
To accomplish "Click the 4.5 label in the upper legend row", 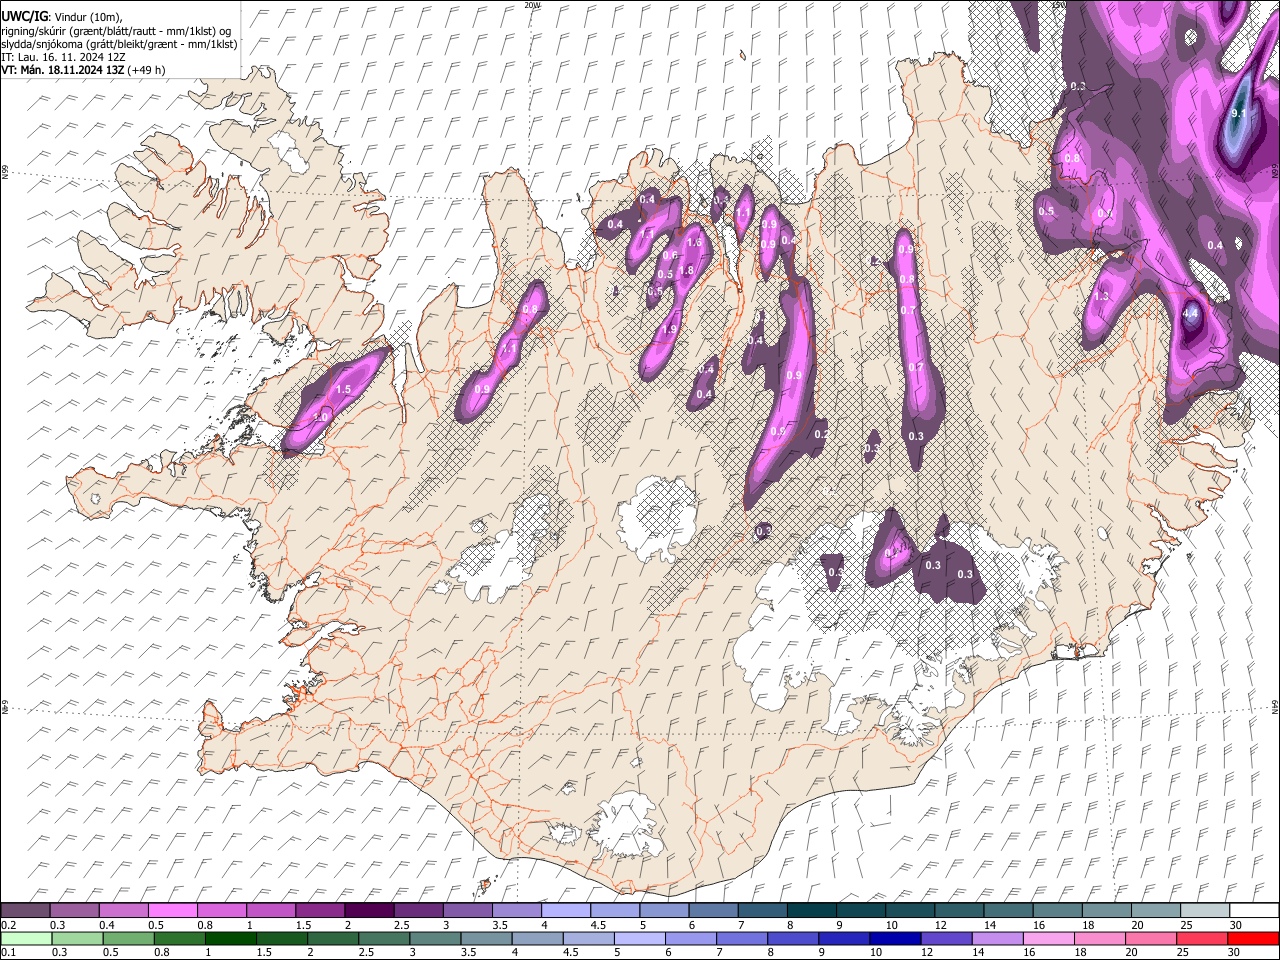I will pyautogui.click(x=598, y=925).
